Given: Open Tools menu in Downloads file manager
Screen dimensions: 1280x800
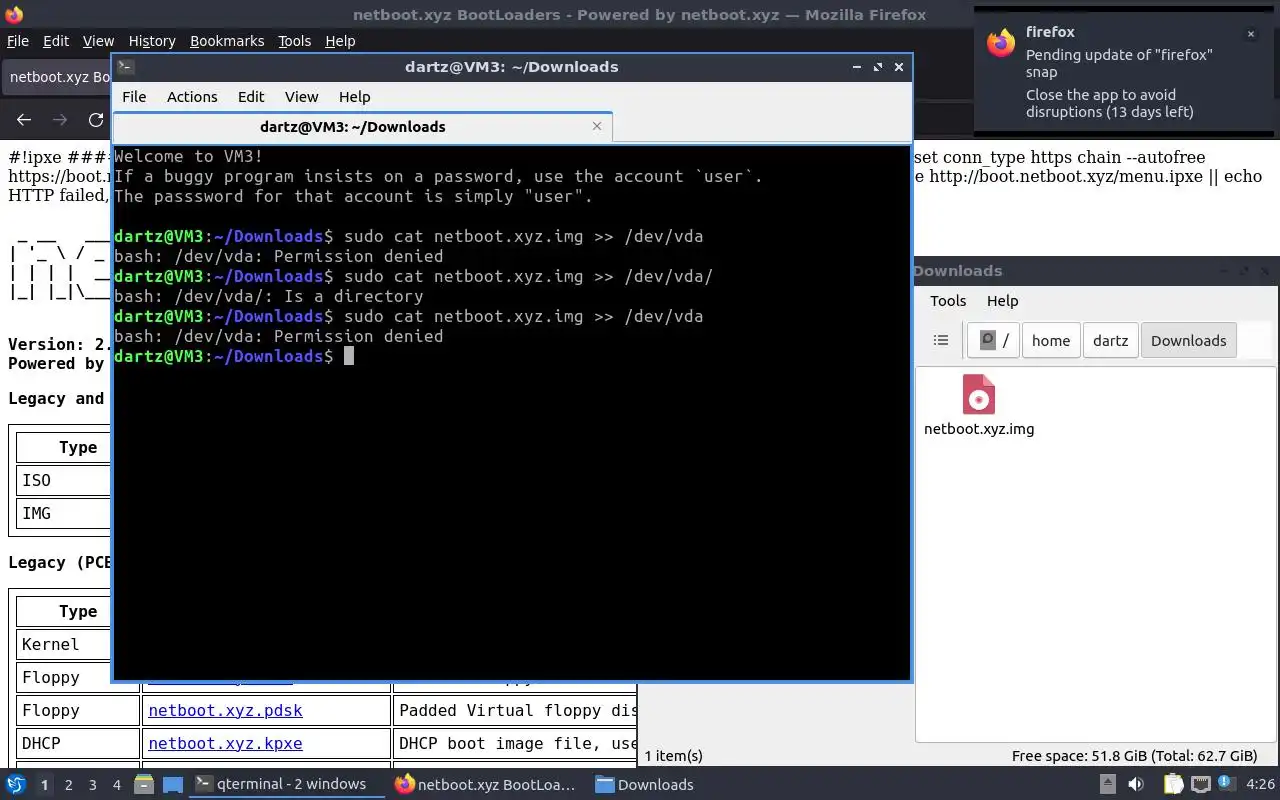Looking at the screenshot, I should 948,301.
